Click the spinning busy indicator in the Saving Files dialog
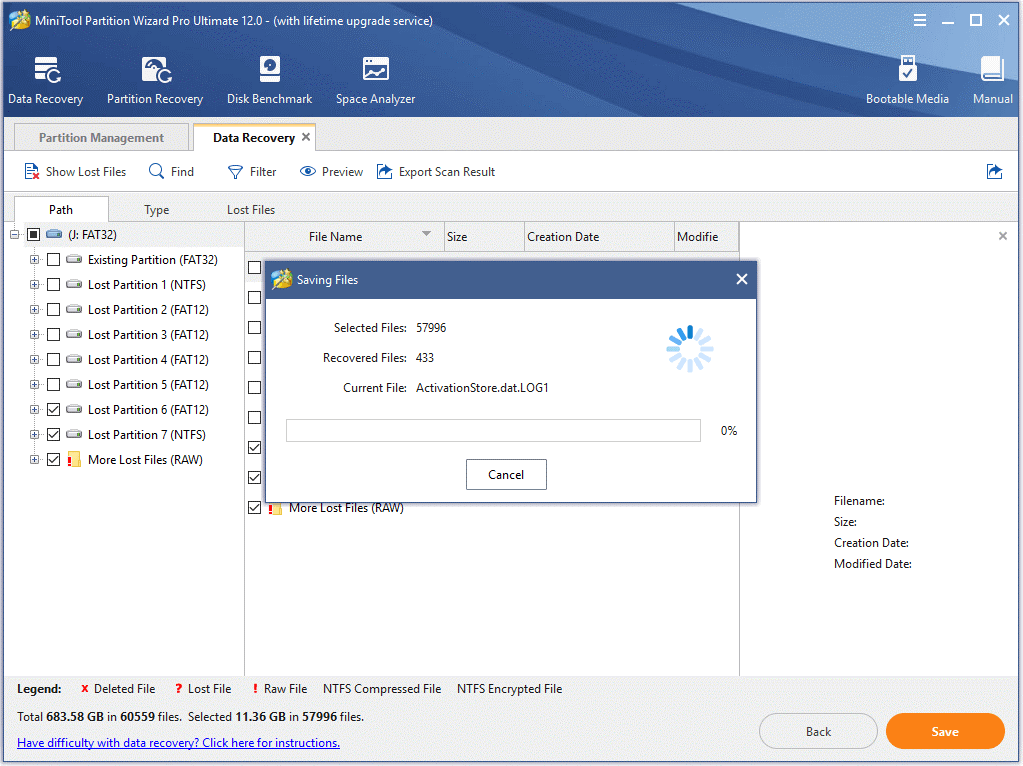 click(x=690, y=349)
